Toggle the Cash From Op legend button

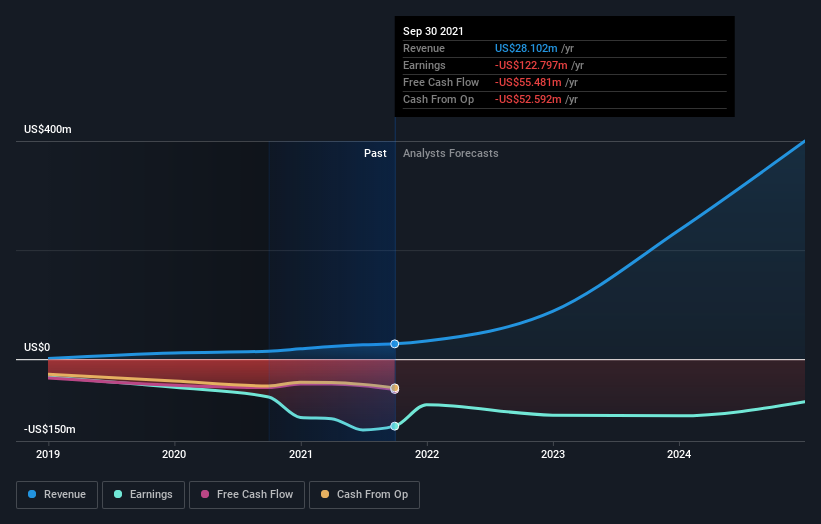(x=364, y=495)
